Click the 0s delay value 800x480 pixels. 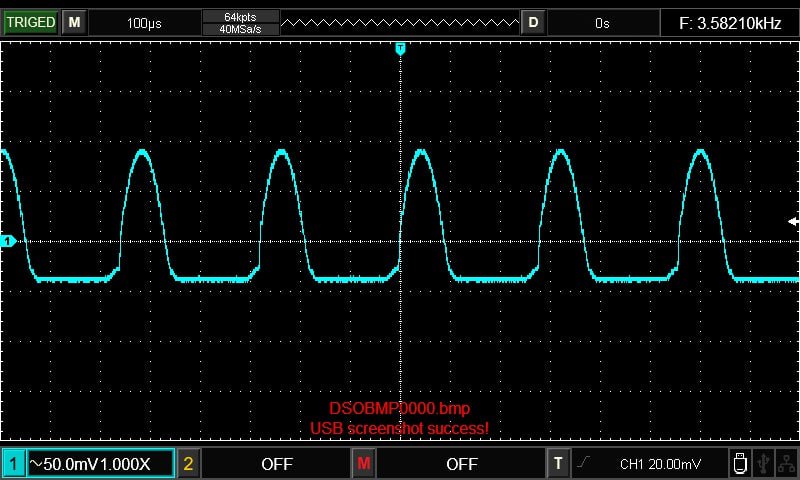click(x=602, y=23)
